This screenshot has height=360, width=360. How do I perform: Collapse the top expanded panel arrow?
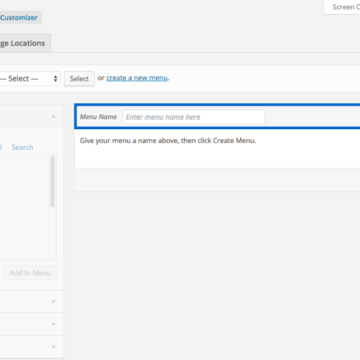[53, 117]
